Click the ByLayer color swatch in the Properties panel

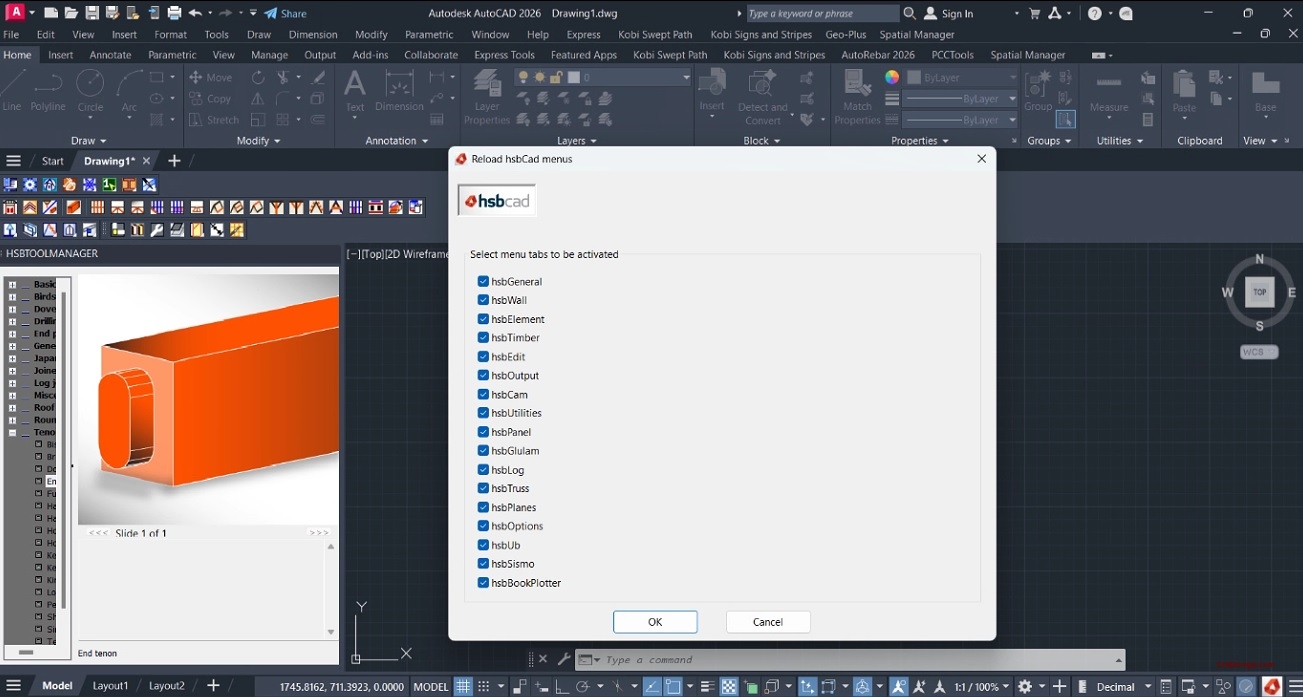tap(916, 77)
